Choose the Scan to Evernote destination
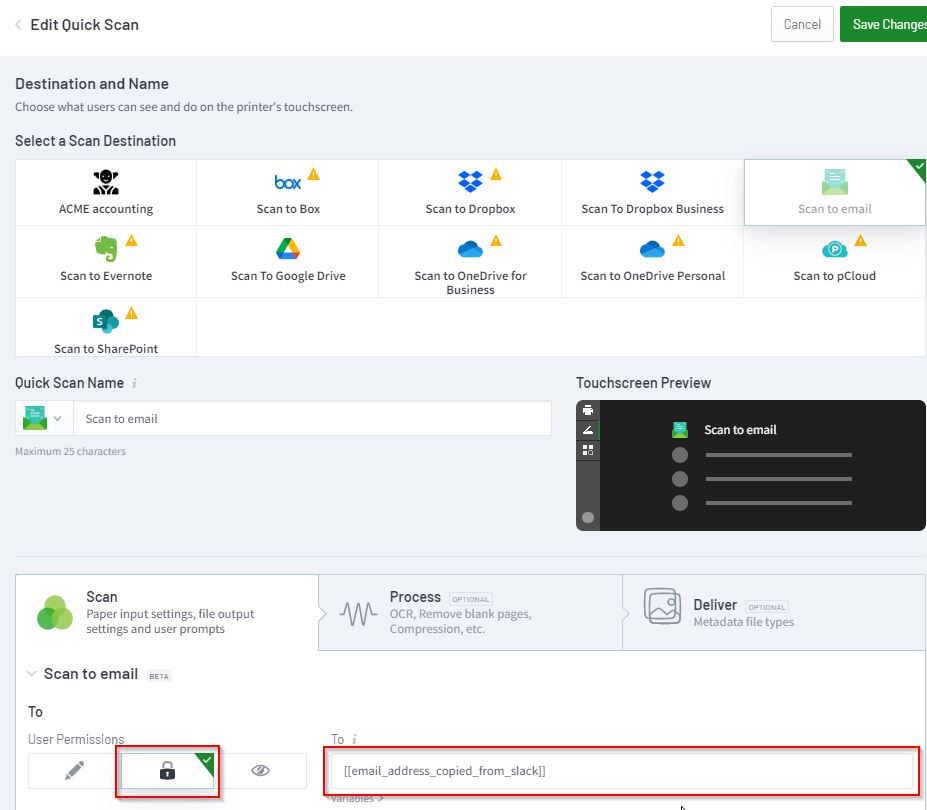Viewport: 927px width, 810px height. coord(106,261)
